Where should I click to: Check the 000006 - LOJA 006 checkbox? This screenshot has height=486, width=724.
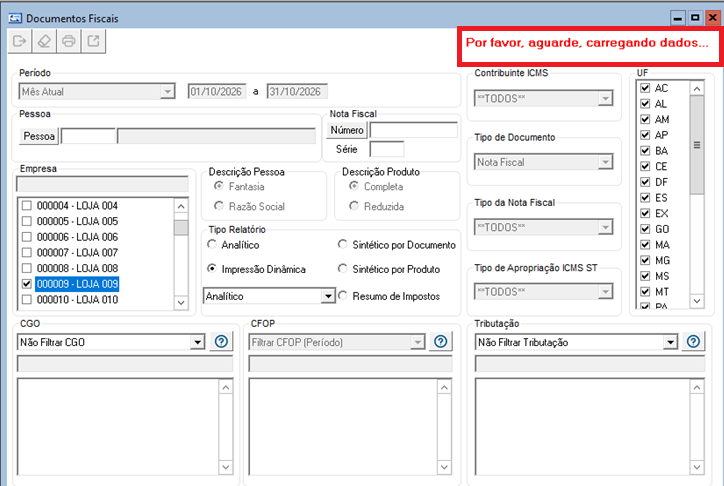[27, 237]
